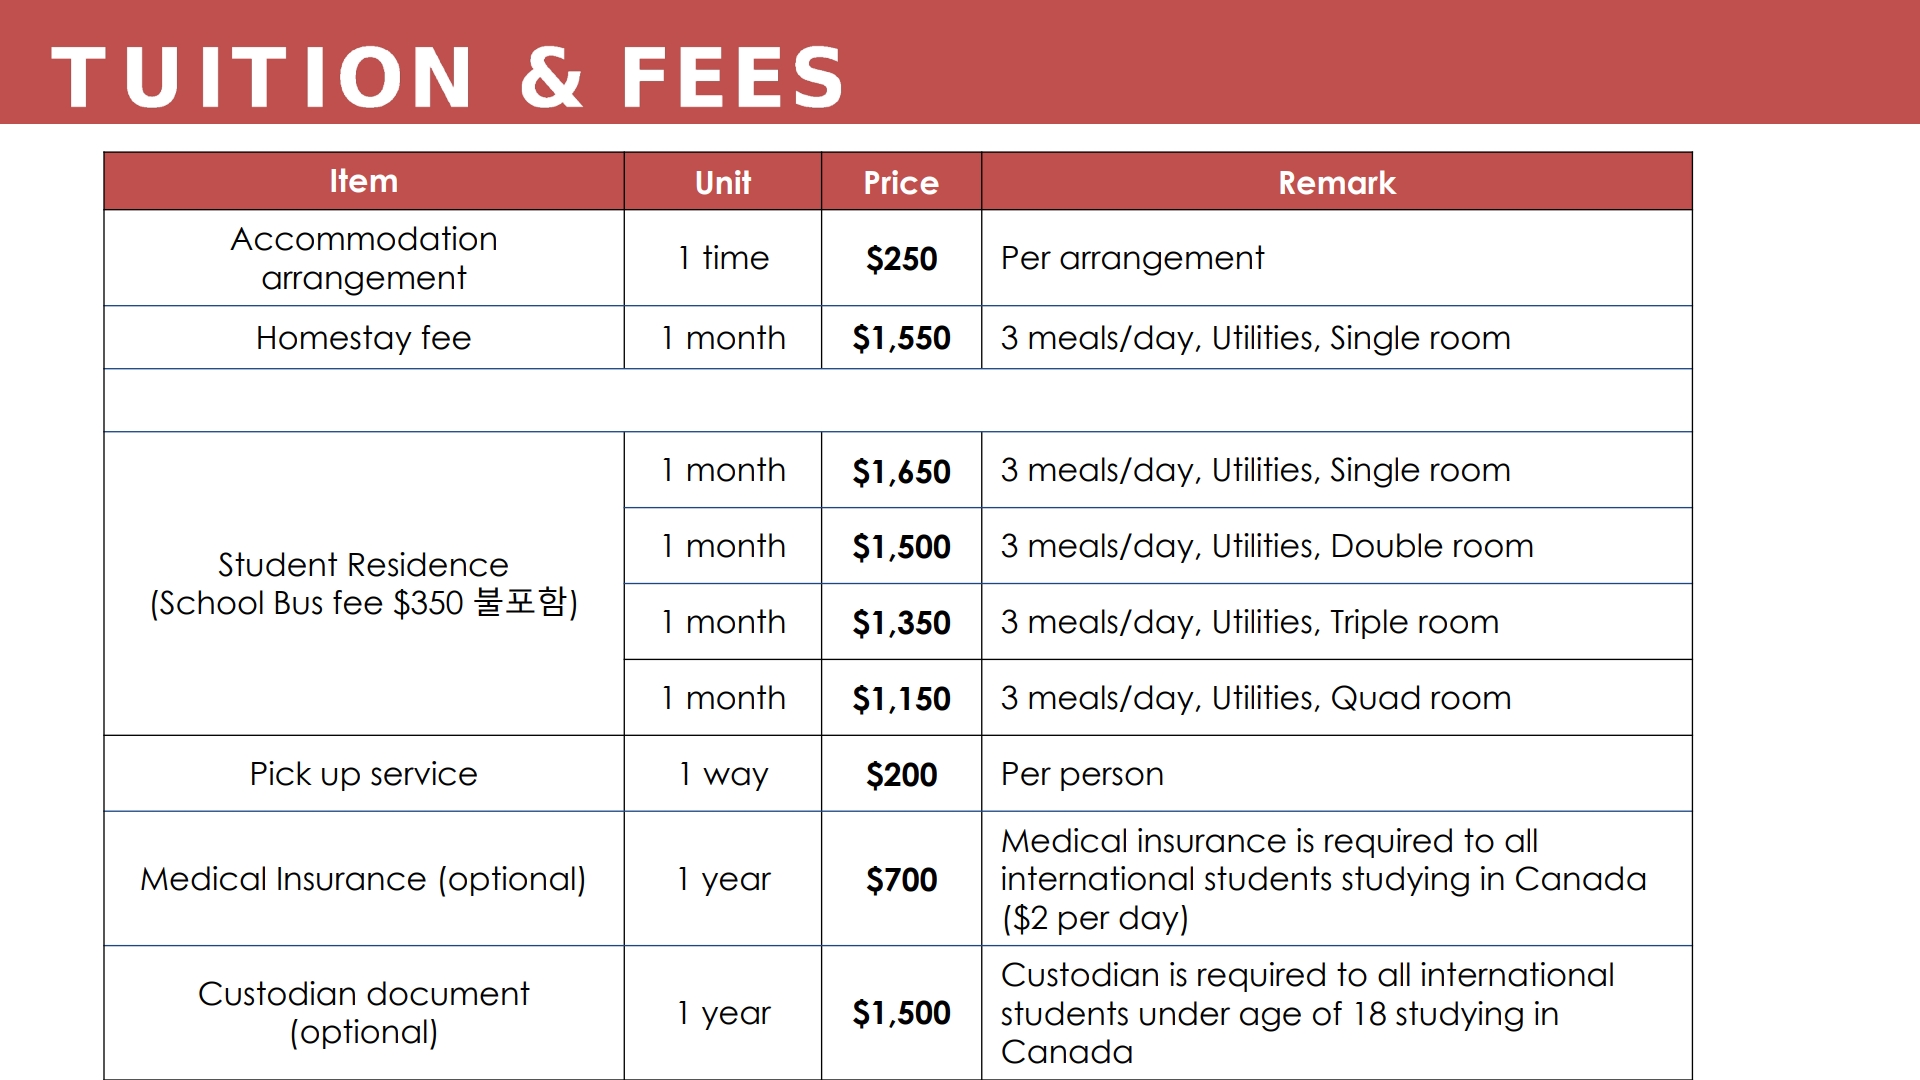Select the $700 insurance price
Viewport: 1920px width, 1080px height.
(x=901, y=879)
